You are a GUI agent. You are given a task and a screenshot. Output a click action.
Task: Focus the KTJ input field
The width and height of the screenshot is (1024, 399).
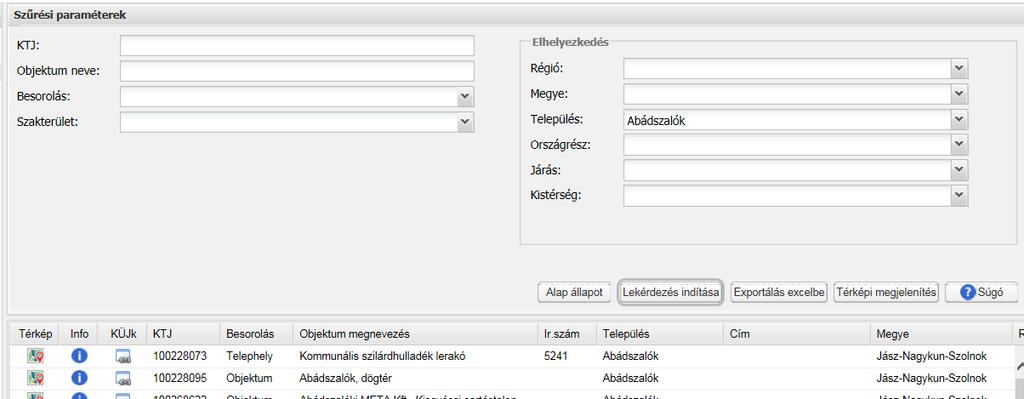297,46
